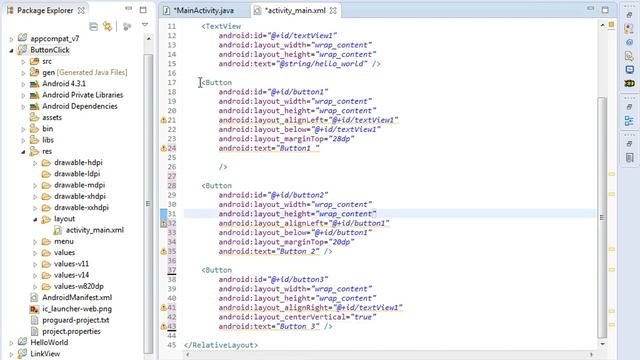Expand Android Dependencies node
640x360 pixels.
click(23, 107)
